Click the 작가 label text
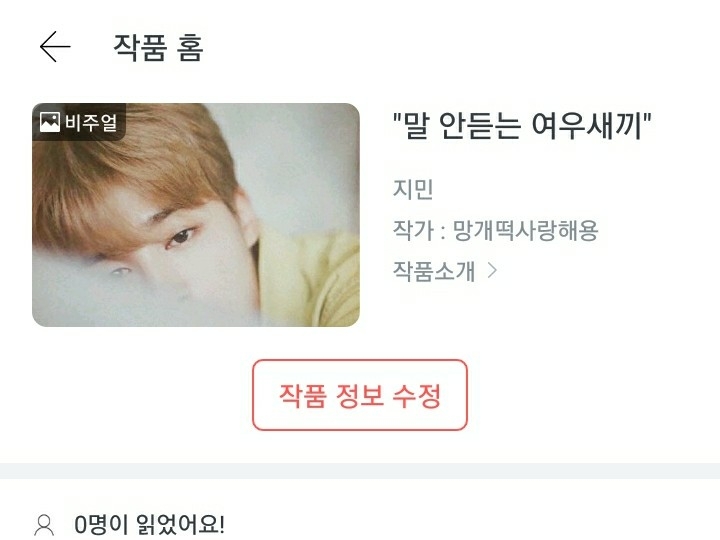This screenshot has height=540, width=720. [413, 230]
